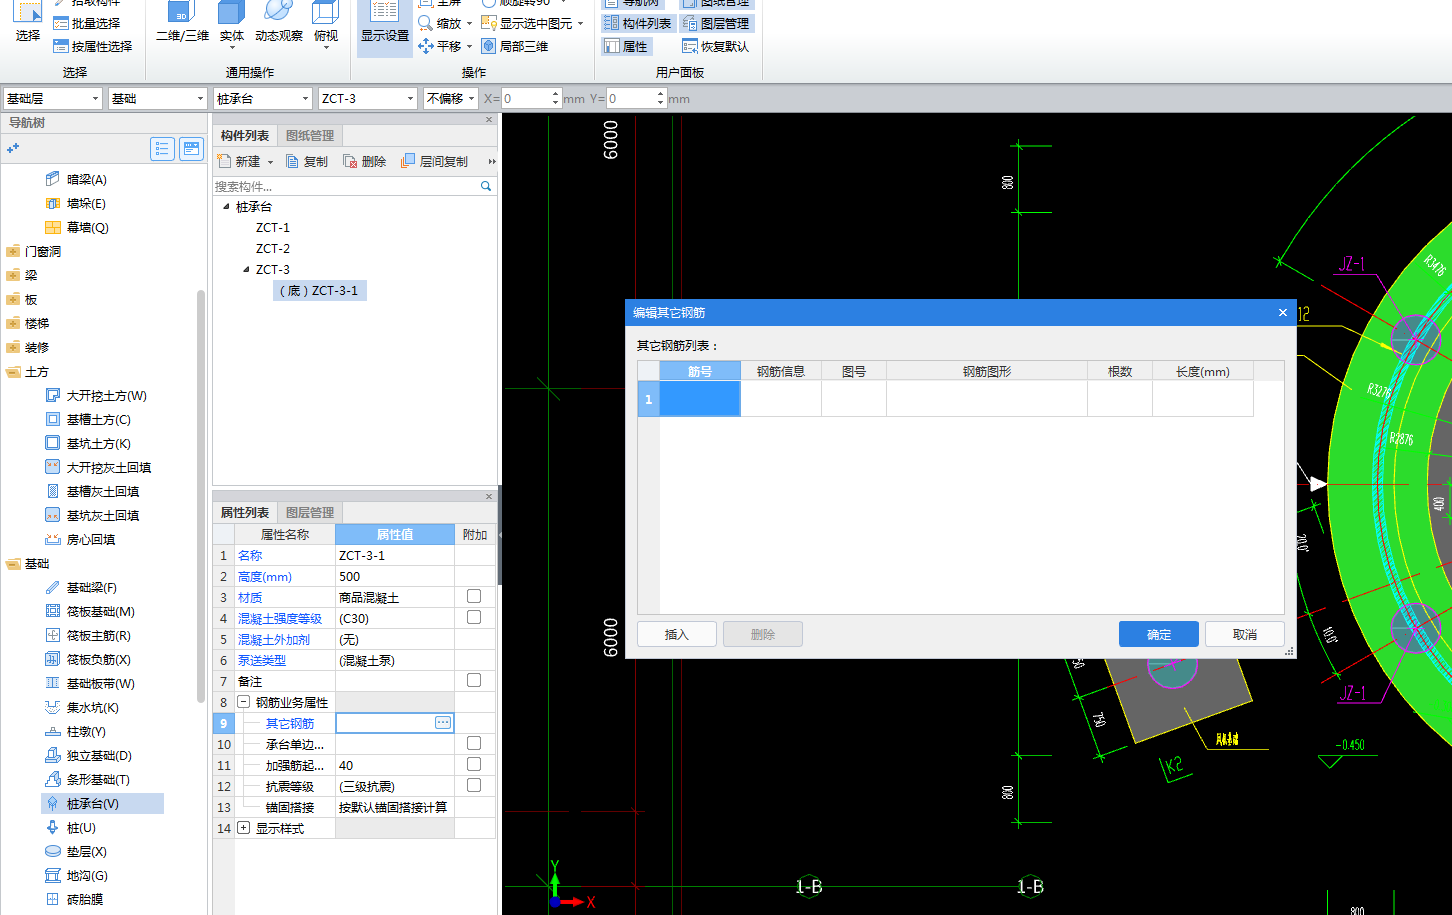Screen dimensions: 1452x915
Task: Tick the 抗震等级 row 附加 checkbox
Action: click(x=474, y=785)
